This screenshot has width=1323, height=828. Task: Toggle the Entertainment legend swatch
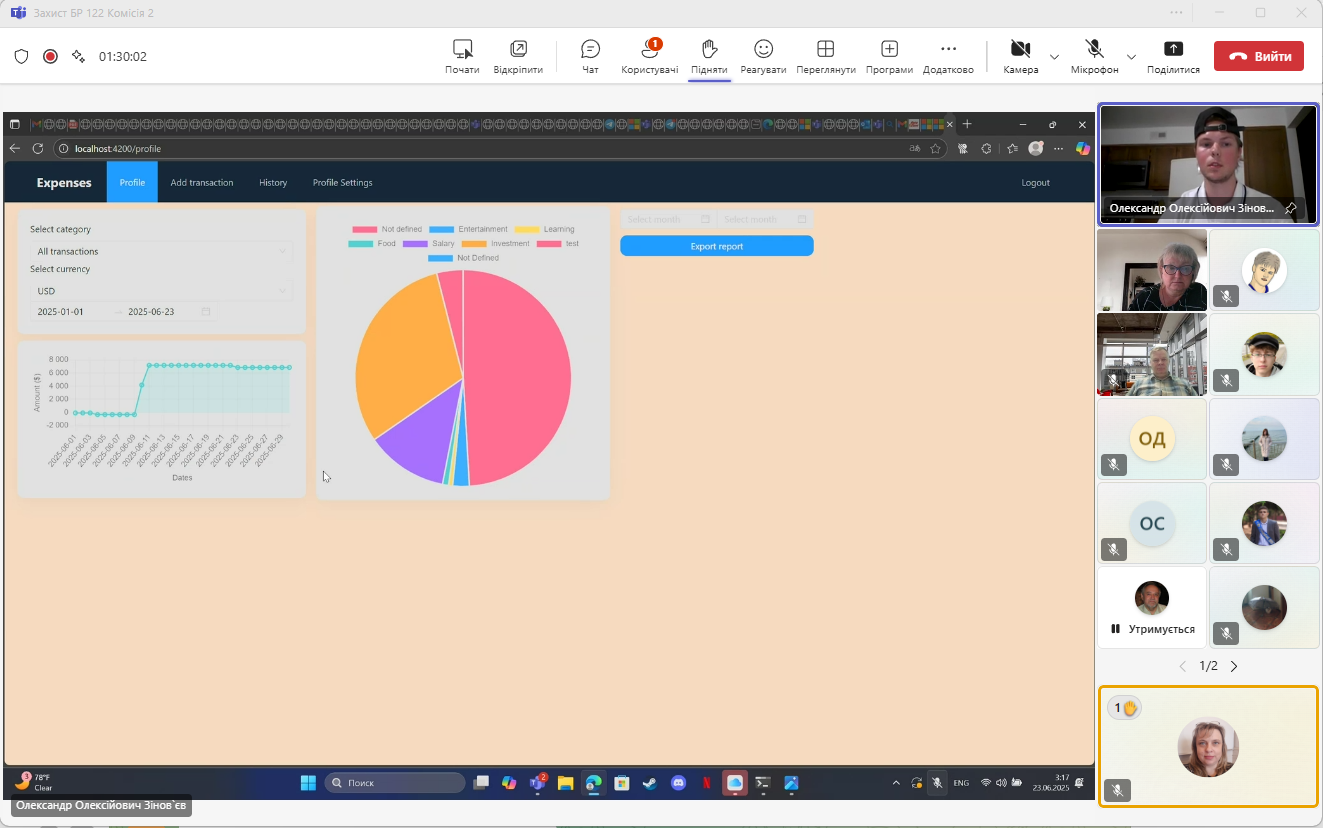pos(441,229)
